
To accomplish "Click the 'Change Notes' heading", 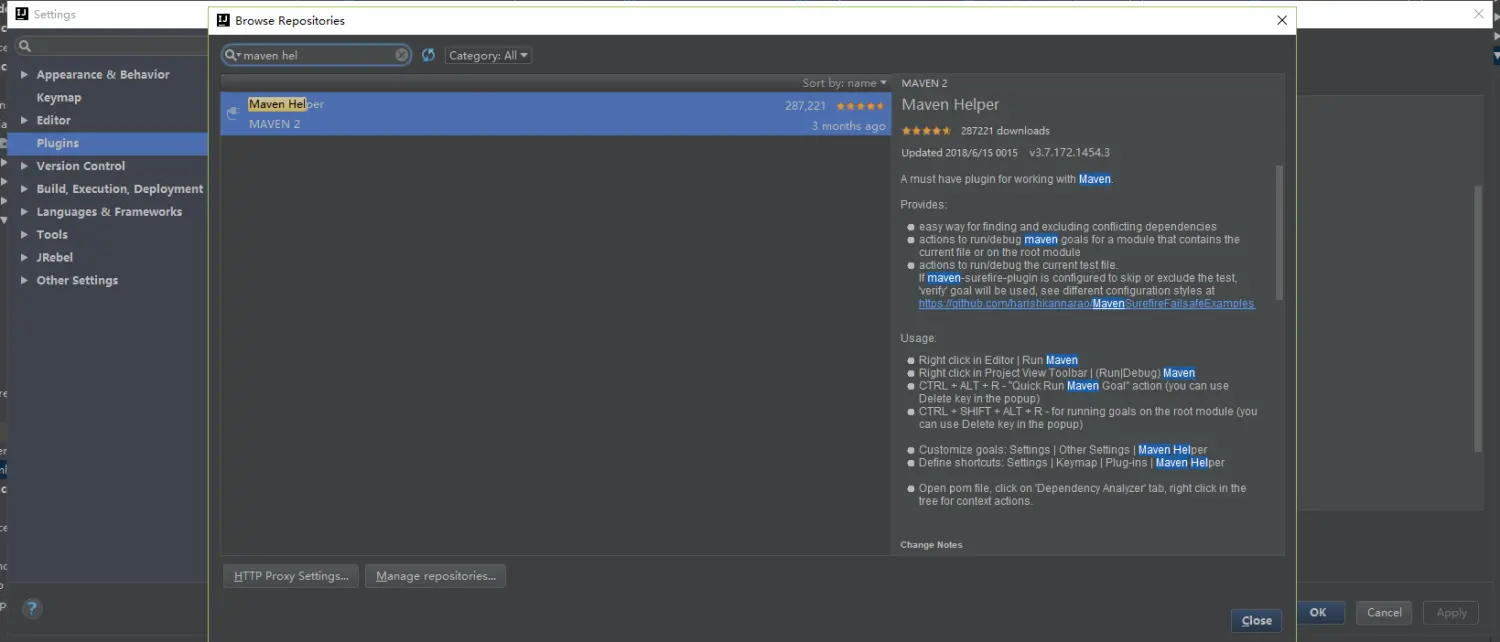I will point(931,545).
